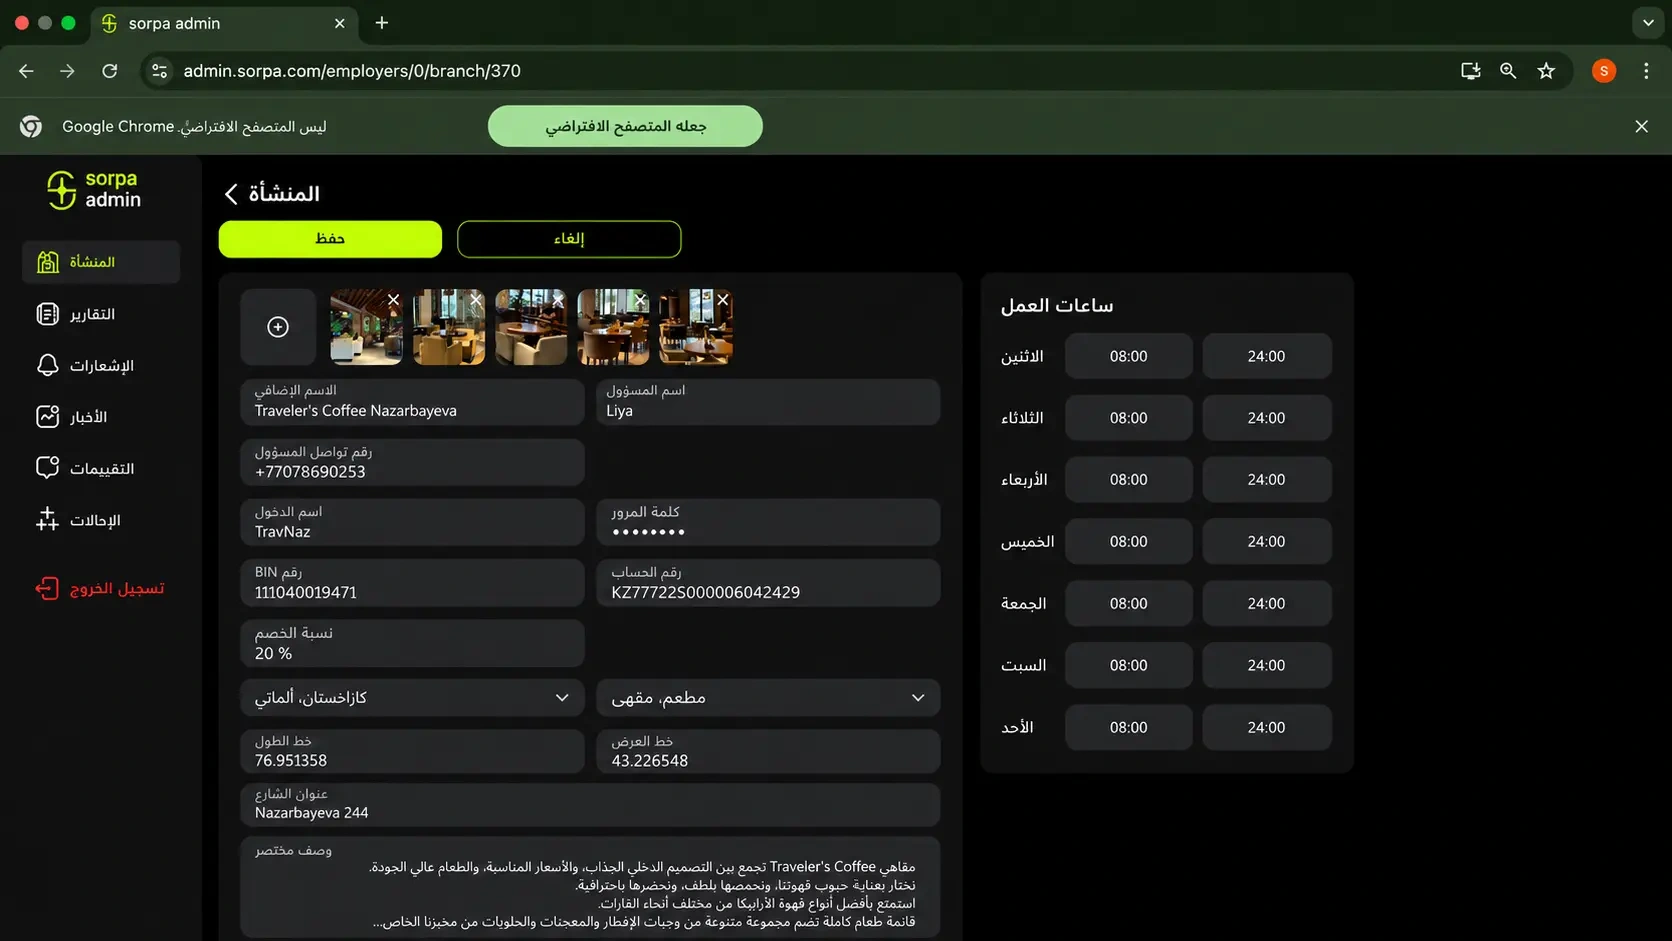The height and width of the screenshot is (941, 1672).
Task: Edit BIN number field 111040019471
Action: [x=412, y=582]
